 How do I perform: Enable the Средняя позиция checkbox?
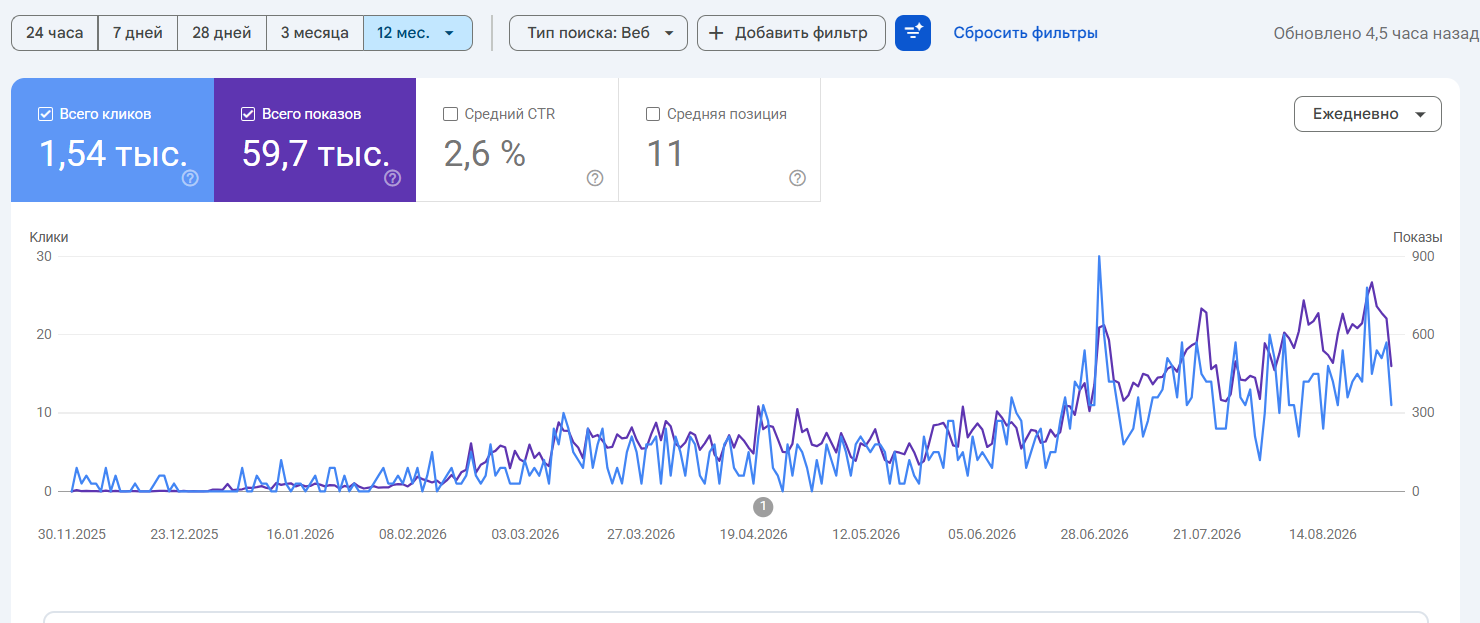pos(653,114)
